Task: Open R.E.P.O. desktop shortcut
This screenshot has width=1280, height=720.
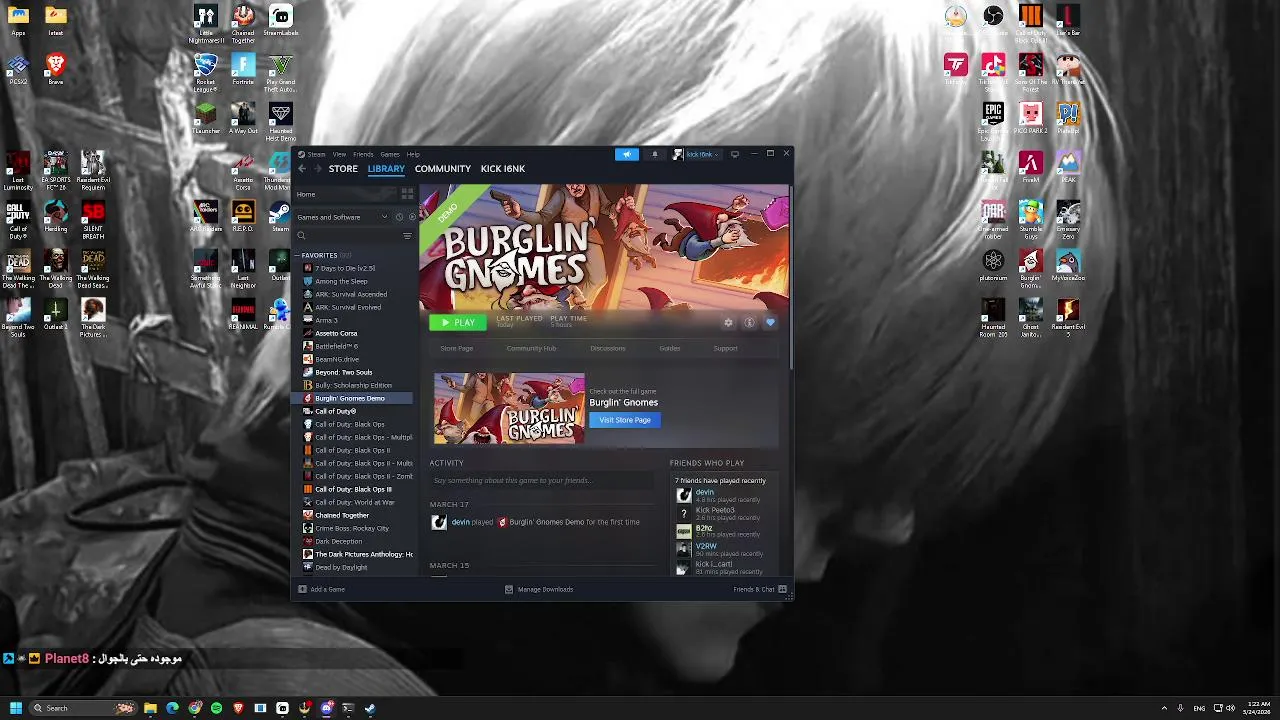Action: [243, 216]
